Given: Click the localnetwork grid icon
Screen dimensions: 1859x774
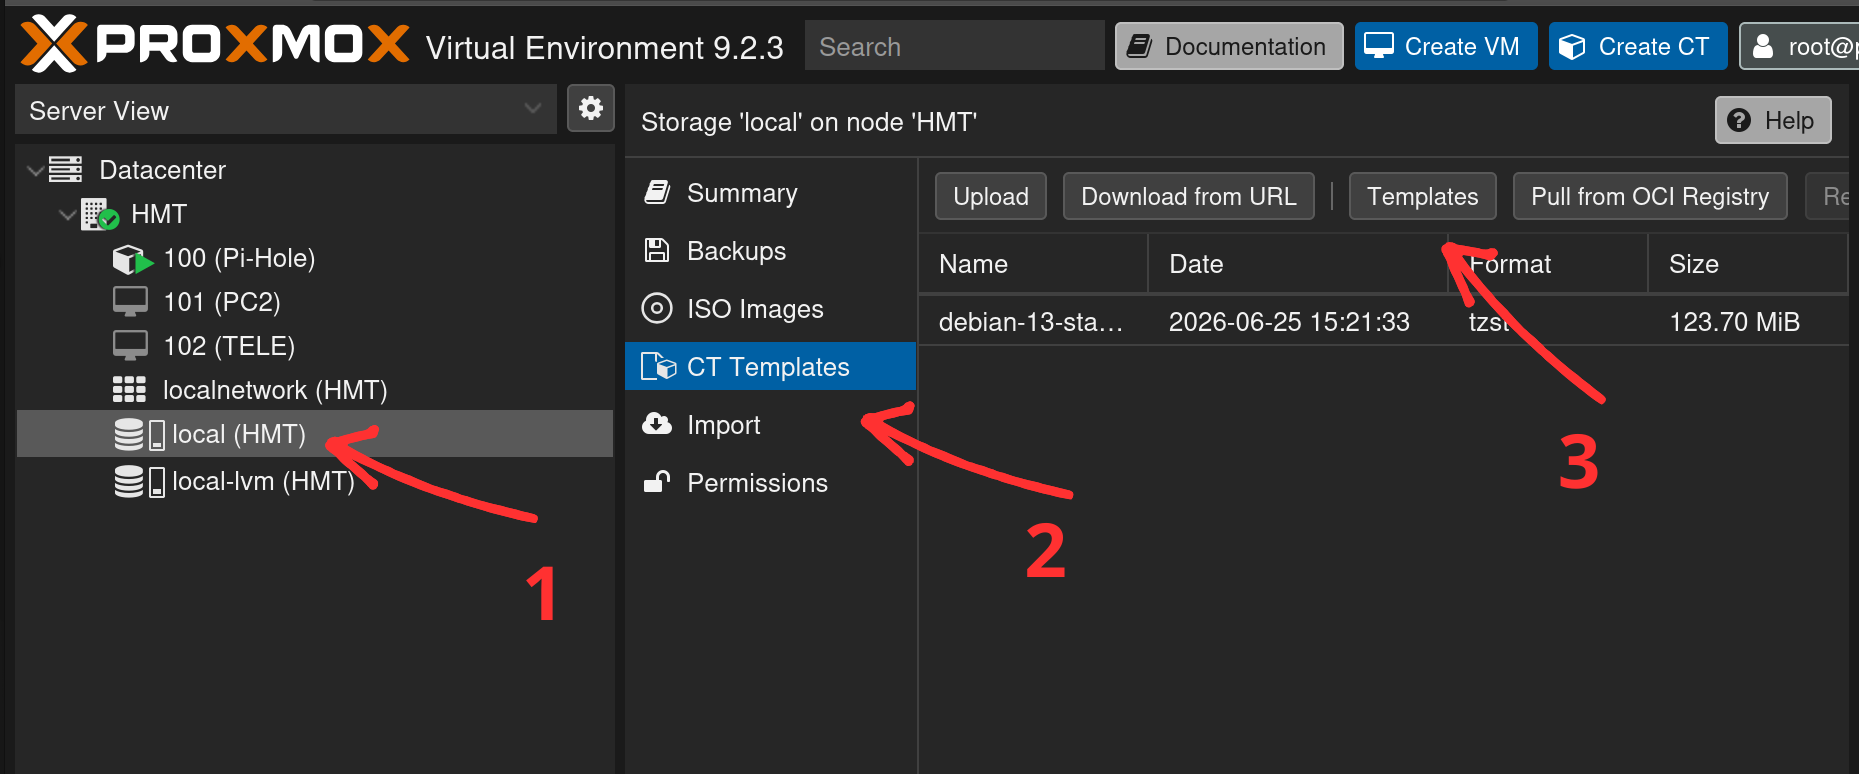Looking at the screenshot, I should click(129, 390).
